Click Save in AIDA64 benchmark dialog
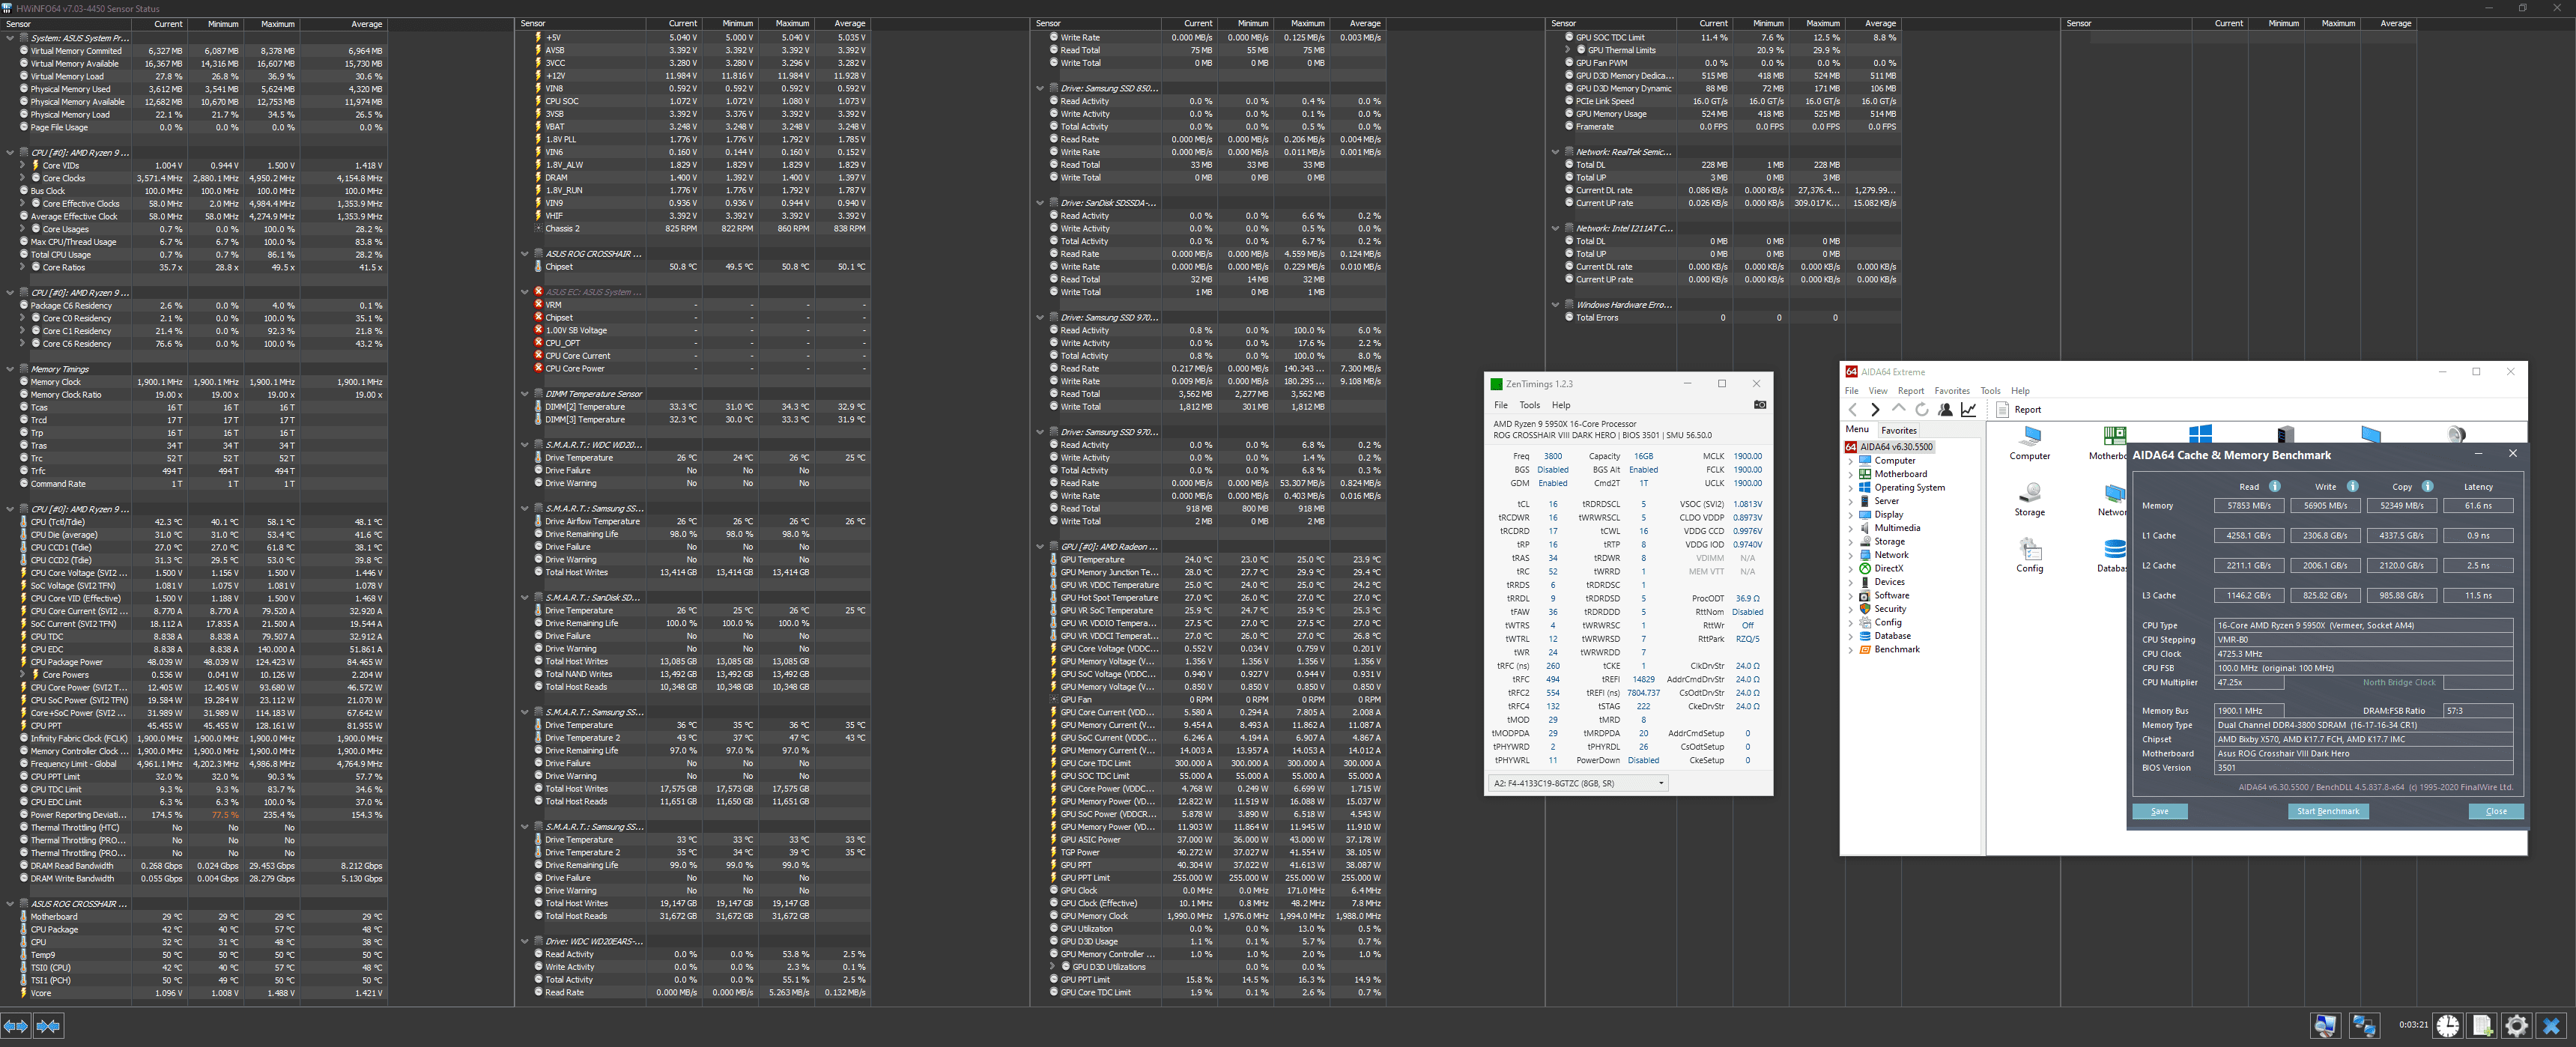 (2159, 811)
